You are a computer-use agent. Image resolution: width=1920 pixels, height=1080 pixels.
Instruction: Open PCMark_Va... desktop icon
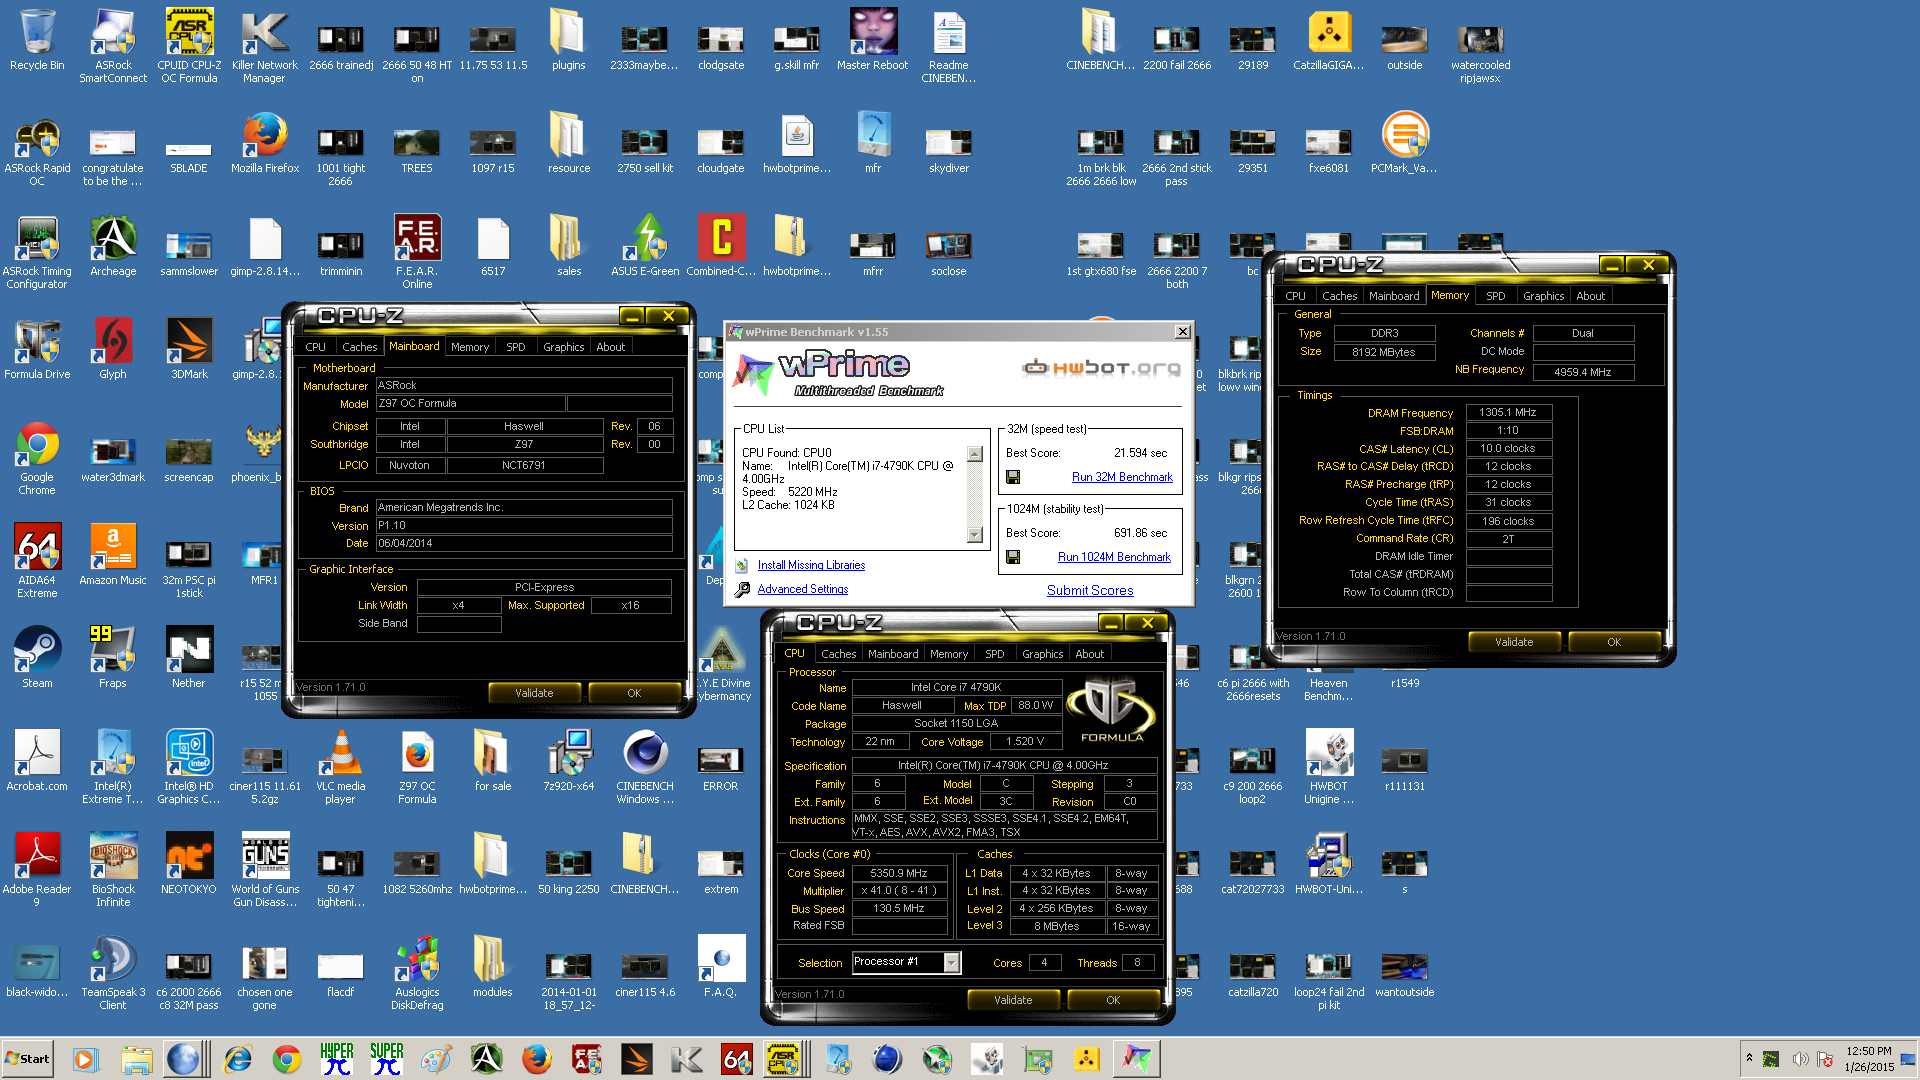(x=1405, y=142)
